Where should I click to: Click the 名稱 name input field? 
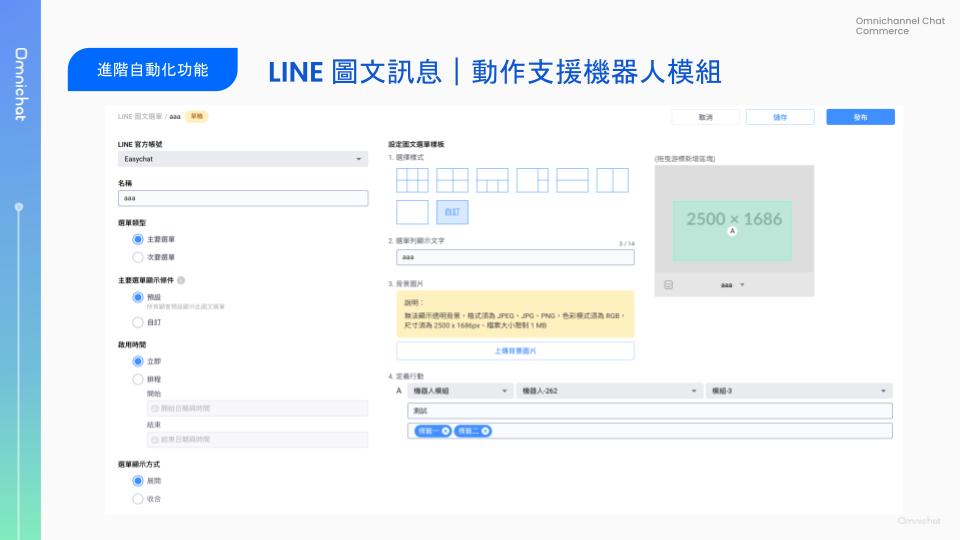(x=243, y=198)
